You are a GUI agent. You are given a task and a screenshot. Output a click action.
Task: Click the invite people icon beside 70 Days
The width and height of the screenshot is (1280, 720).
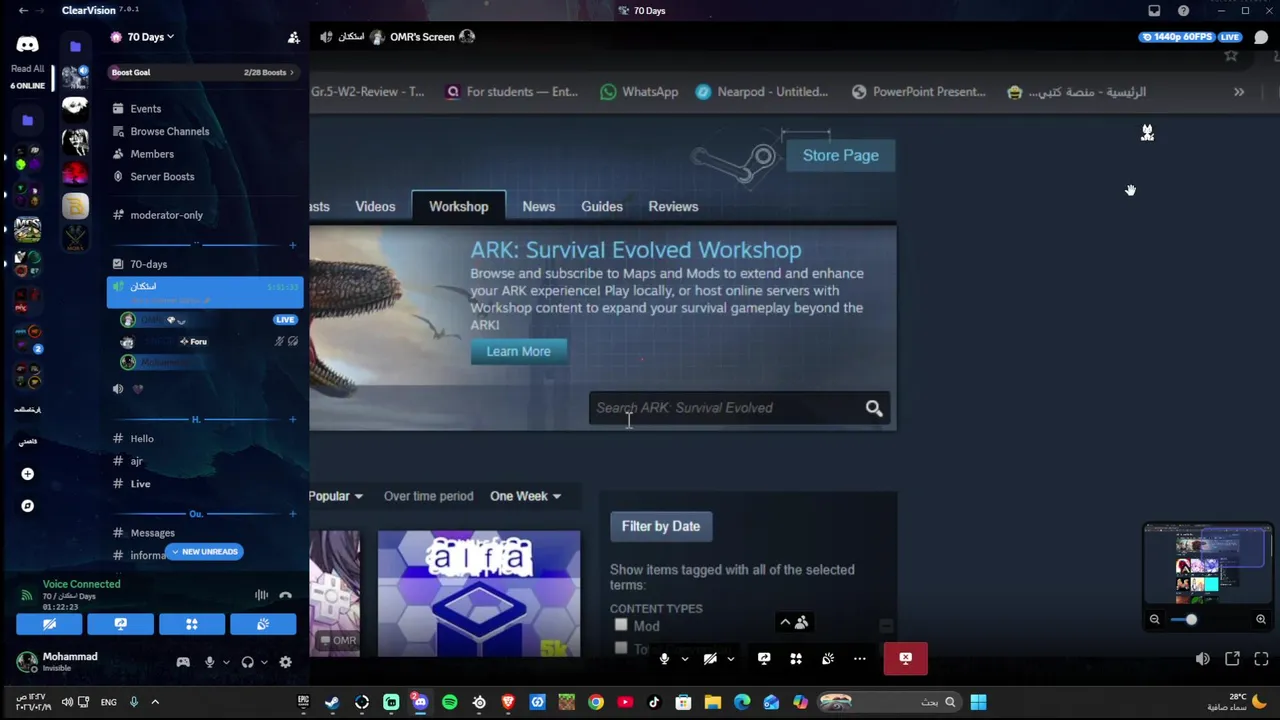pos(293,37)
